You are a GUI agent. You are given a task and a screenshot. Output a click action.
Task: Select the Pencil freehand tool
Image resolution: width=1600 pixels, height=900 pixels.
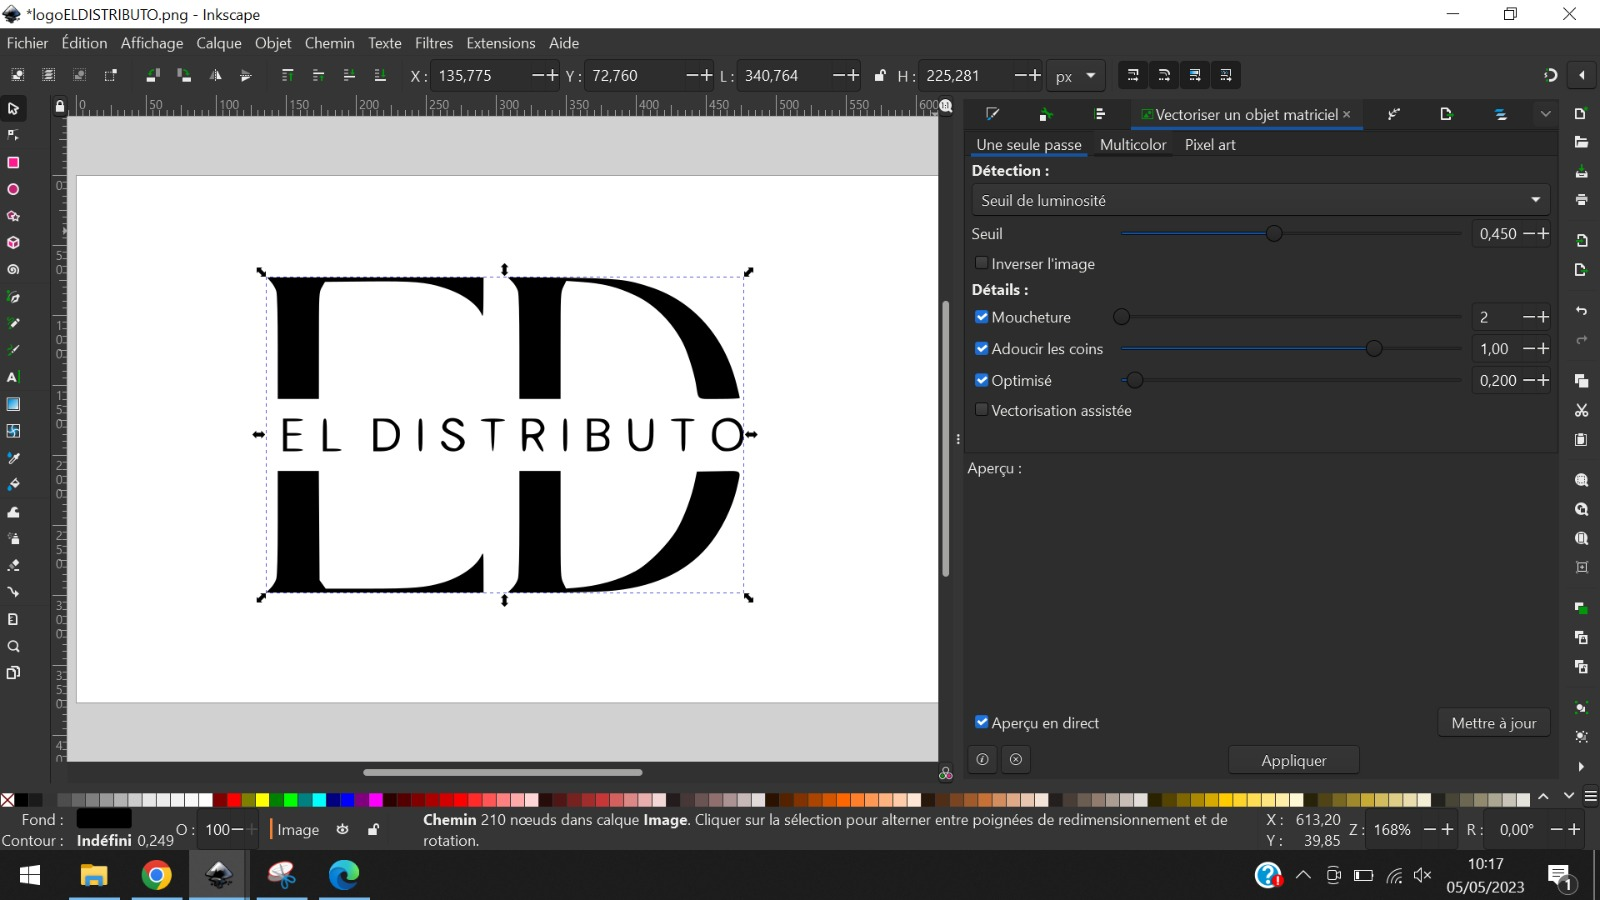pyautogui.click(x=13, y=324)
